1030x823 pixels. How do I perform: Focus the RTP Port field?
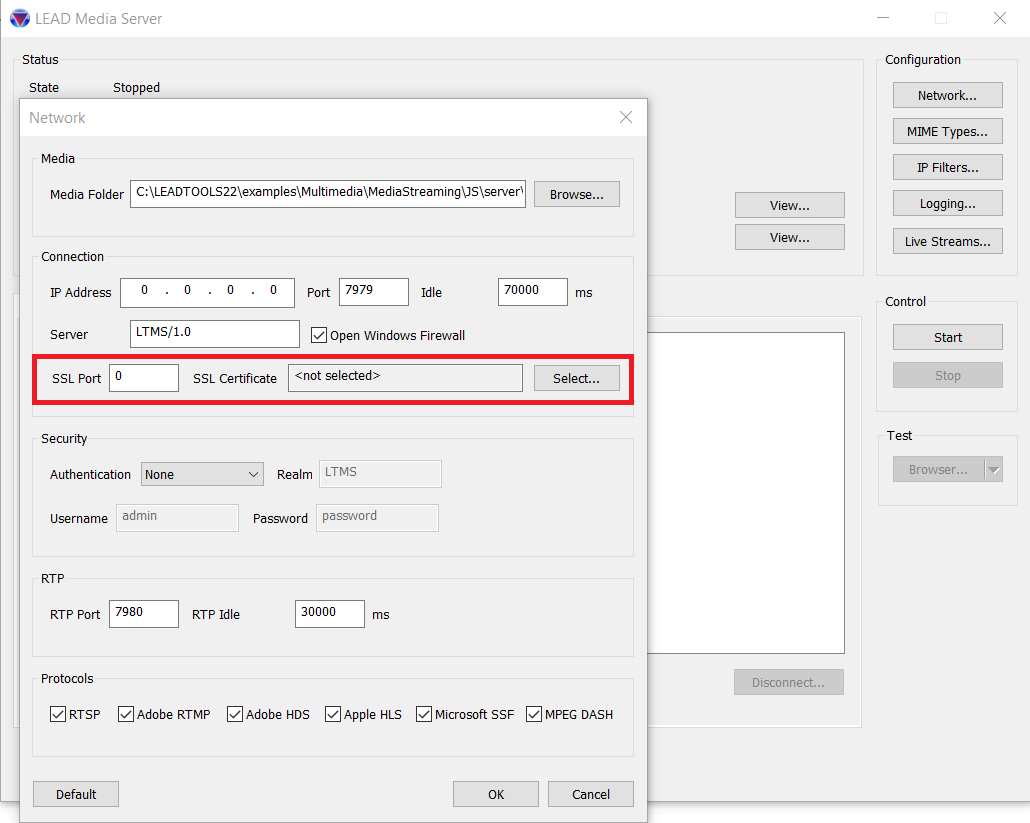(x=144, y=613)
